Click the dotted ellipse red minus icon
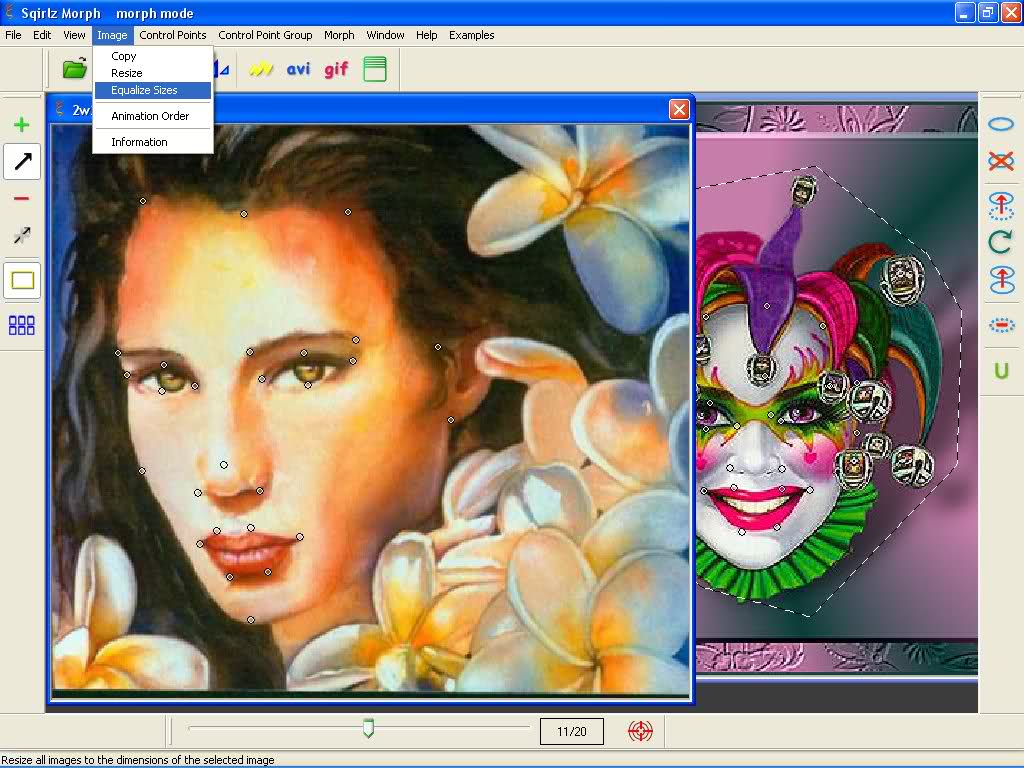 click(x=1000, y=325)
